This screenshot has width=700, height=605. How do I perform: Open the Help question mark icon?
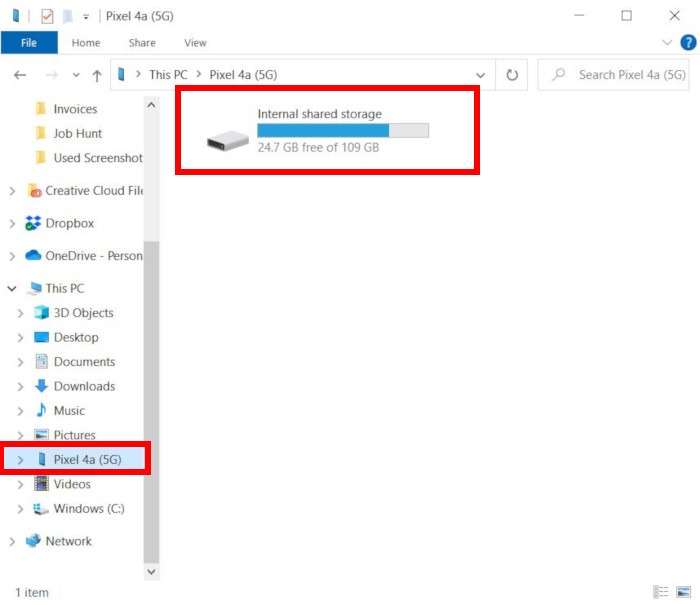[688, 43]
